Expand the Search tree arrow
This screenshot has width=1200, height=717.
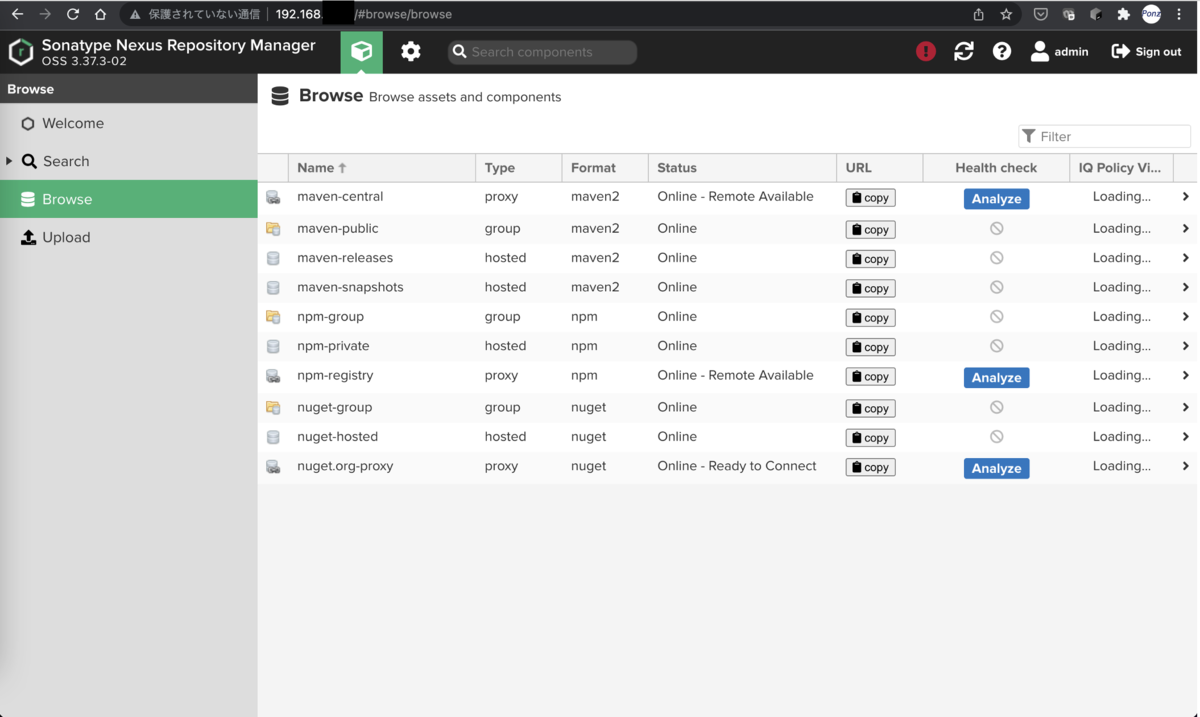[x=9, y=161]
